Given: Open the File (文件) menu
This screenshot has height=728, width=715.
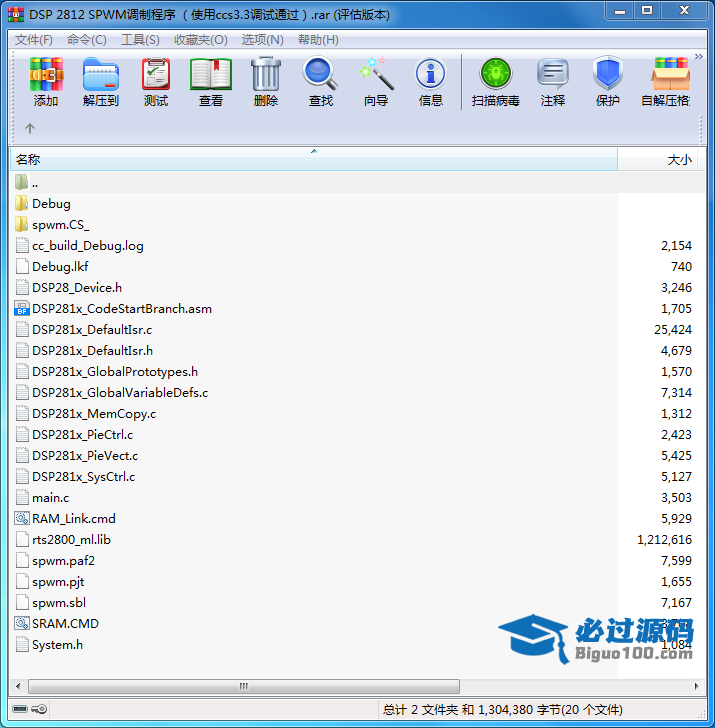Looking at the screenshot, I should coord(33,40).
